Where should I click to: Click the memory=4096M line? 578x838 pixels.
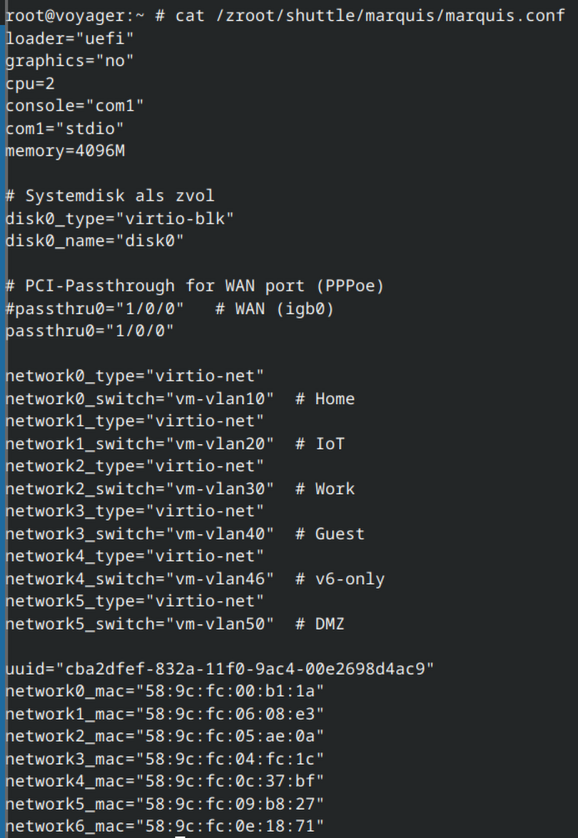(x=65, y=151)
